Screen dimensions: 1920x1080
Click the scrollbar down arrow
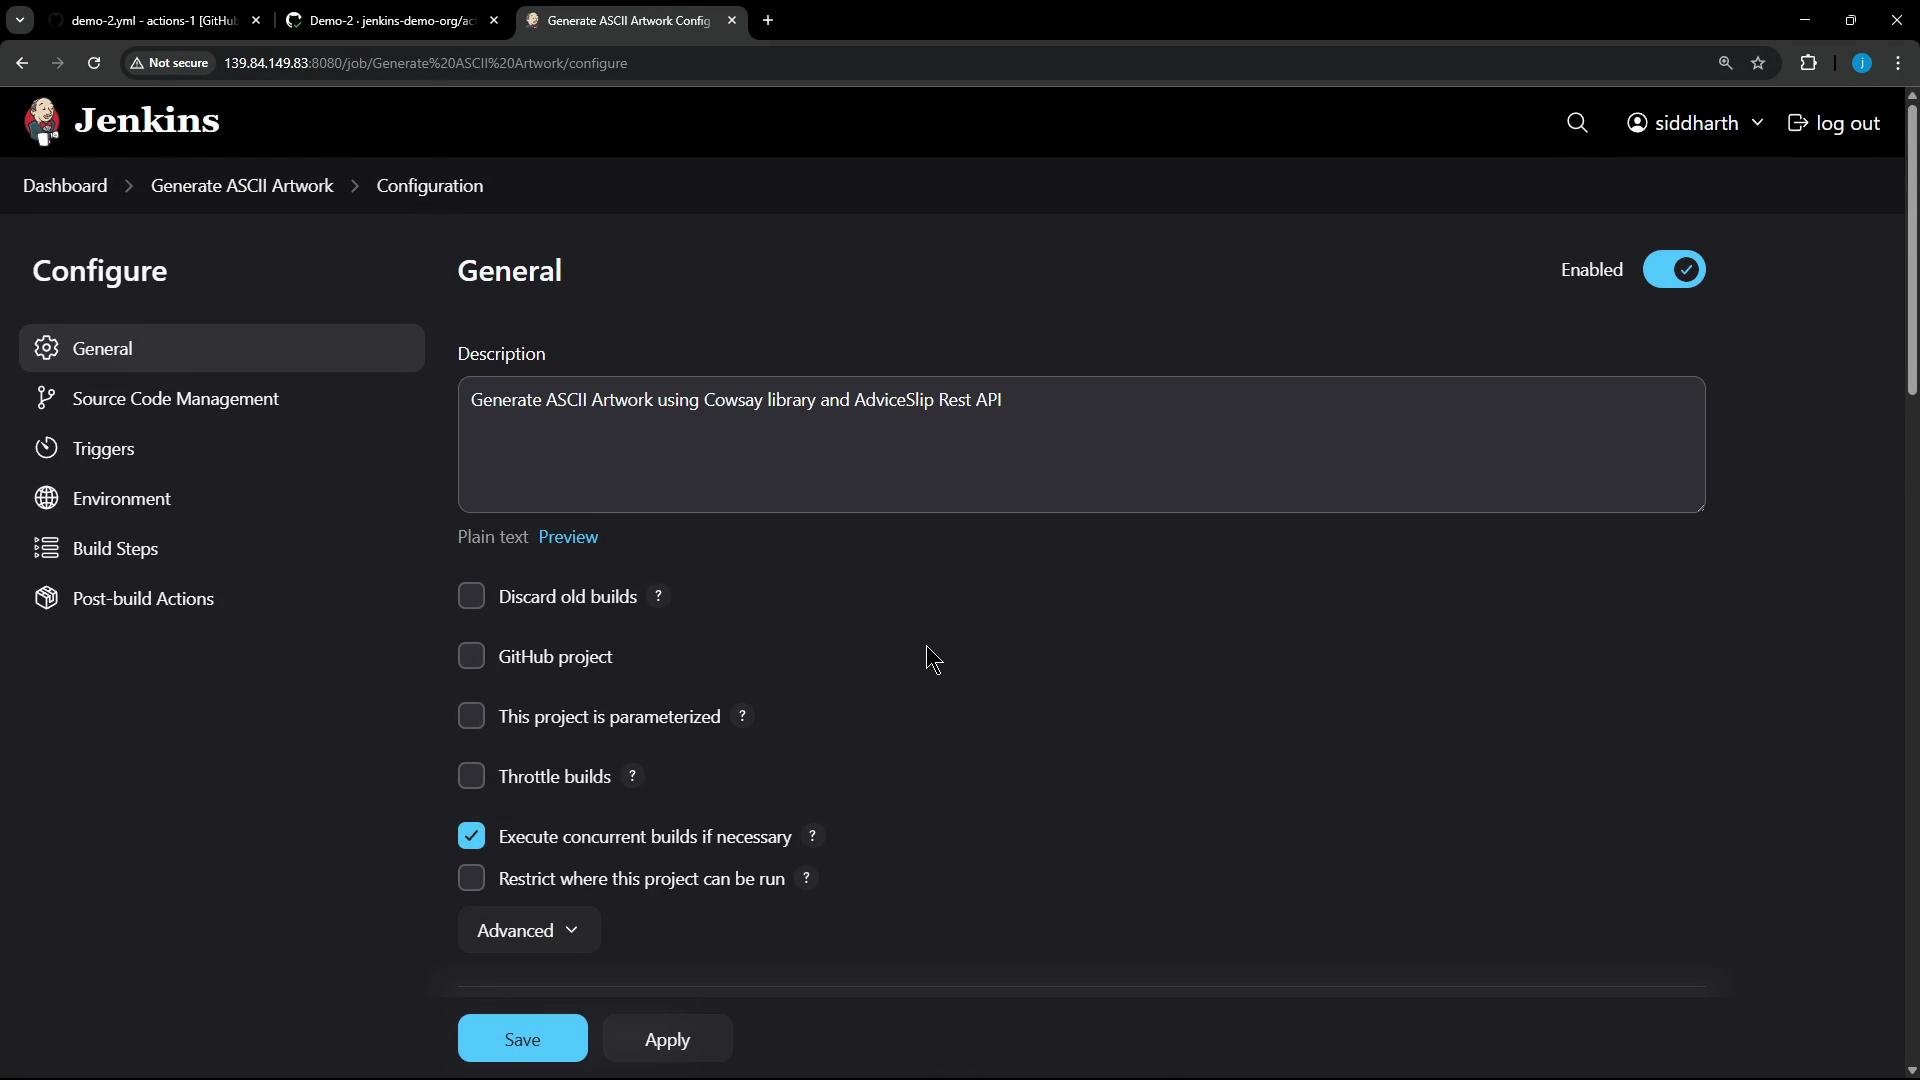pos(1912,1070)
